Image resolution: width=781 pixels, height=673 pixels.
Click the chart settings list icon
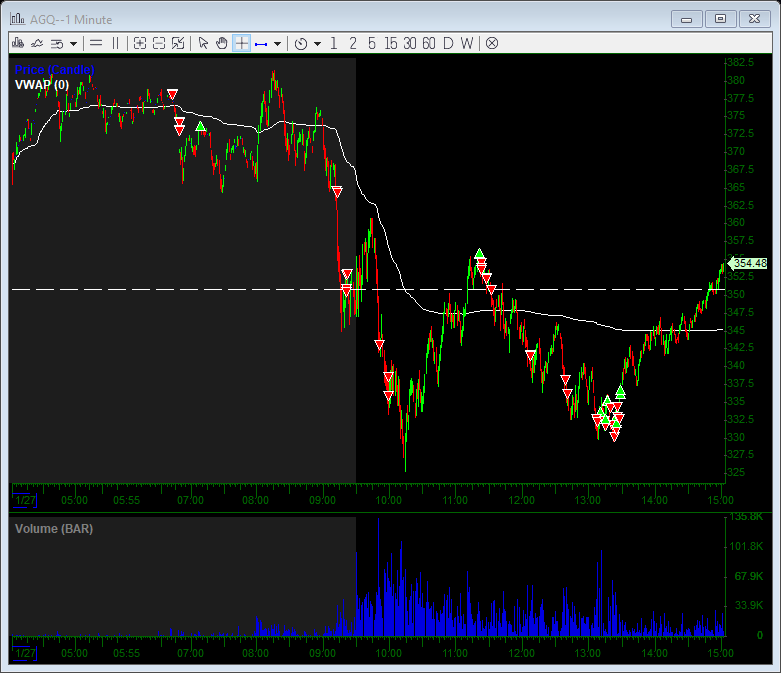pyautogui.click(x=57, y=43)
